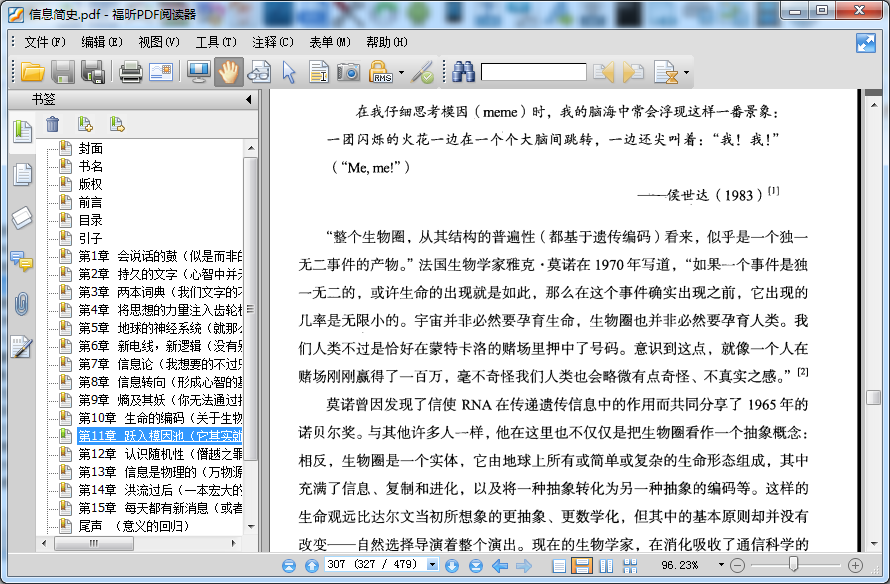Open the pages thumbnail sidebar icon
Image resolution: width=890 pixels, height=584 pixels.
22,174
